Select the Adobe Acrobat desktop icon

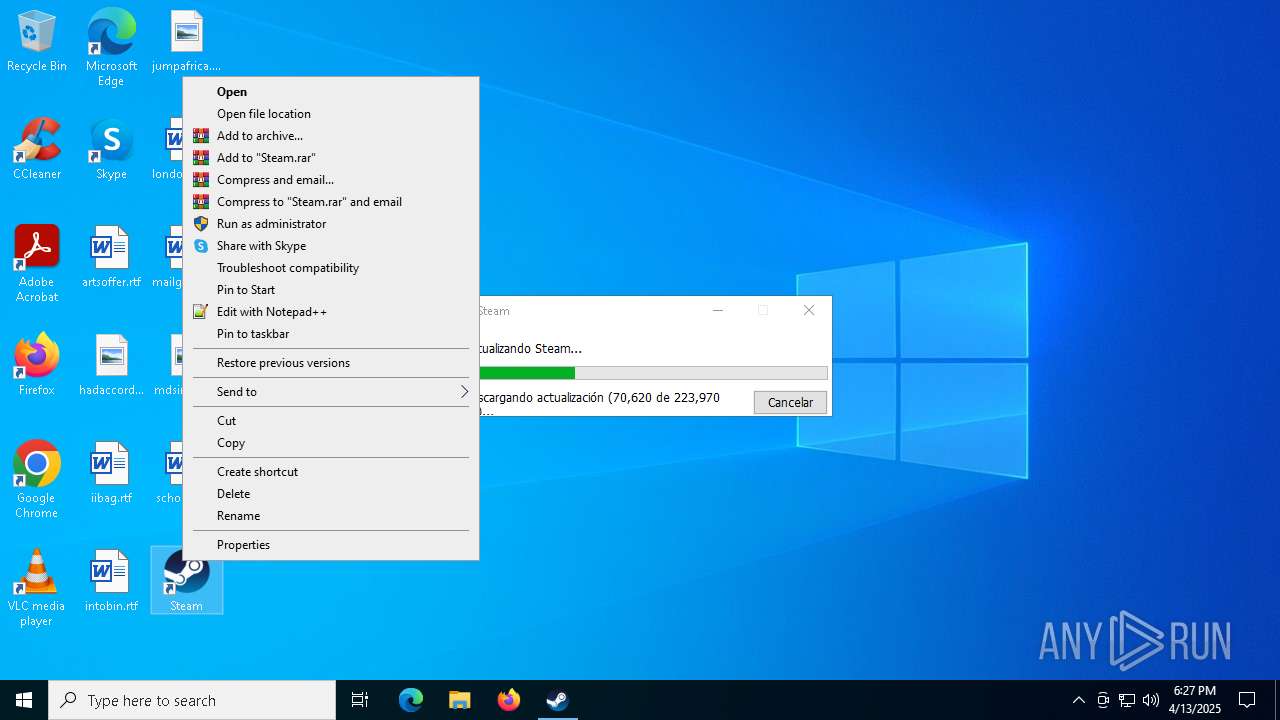pyautogui.click(x=37, y=264)
